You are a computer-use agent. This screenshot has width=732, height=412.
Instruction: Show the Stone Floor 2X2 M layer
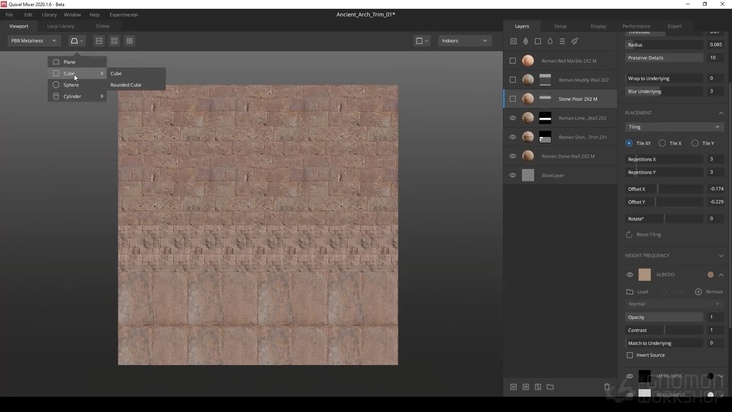513,99
